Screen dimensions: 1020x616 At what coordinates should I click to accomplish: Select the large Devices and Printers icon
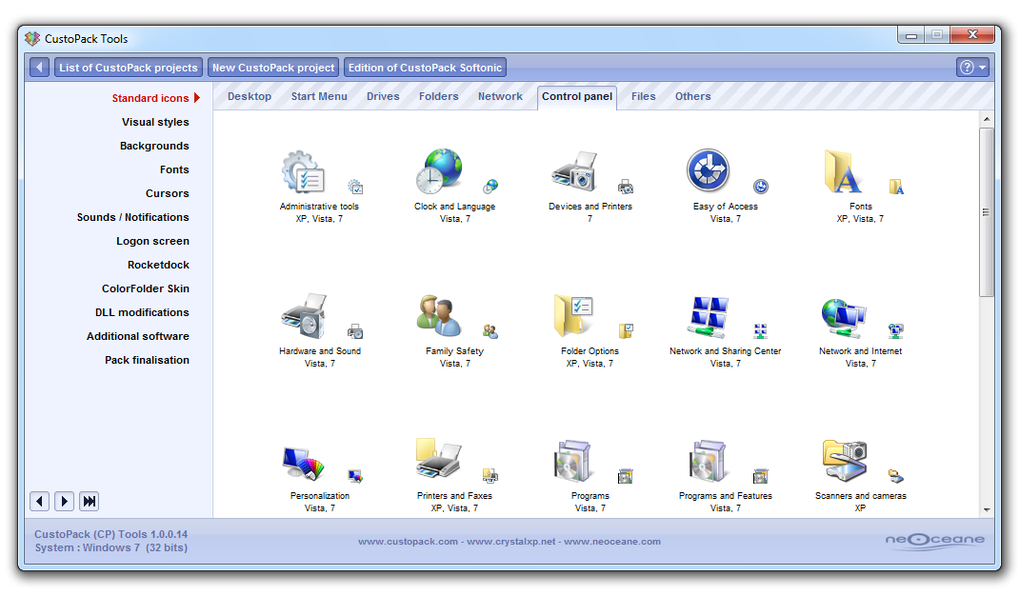pyautogui.click(x=574, y=172)
